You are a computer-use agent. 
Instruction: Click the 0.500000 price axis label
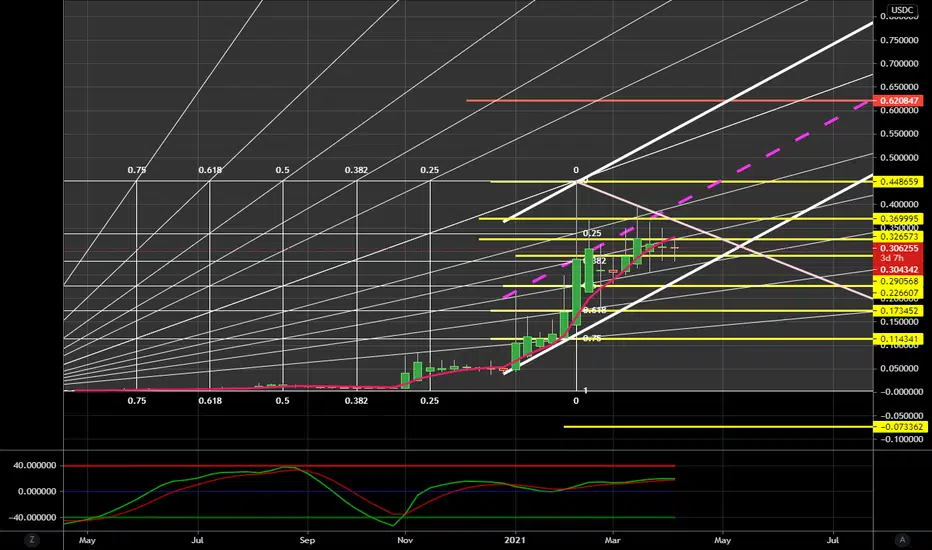point(899,158)
